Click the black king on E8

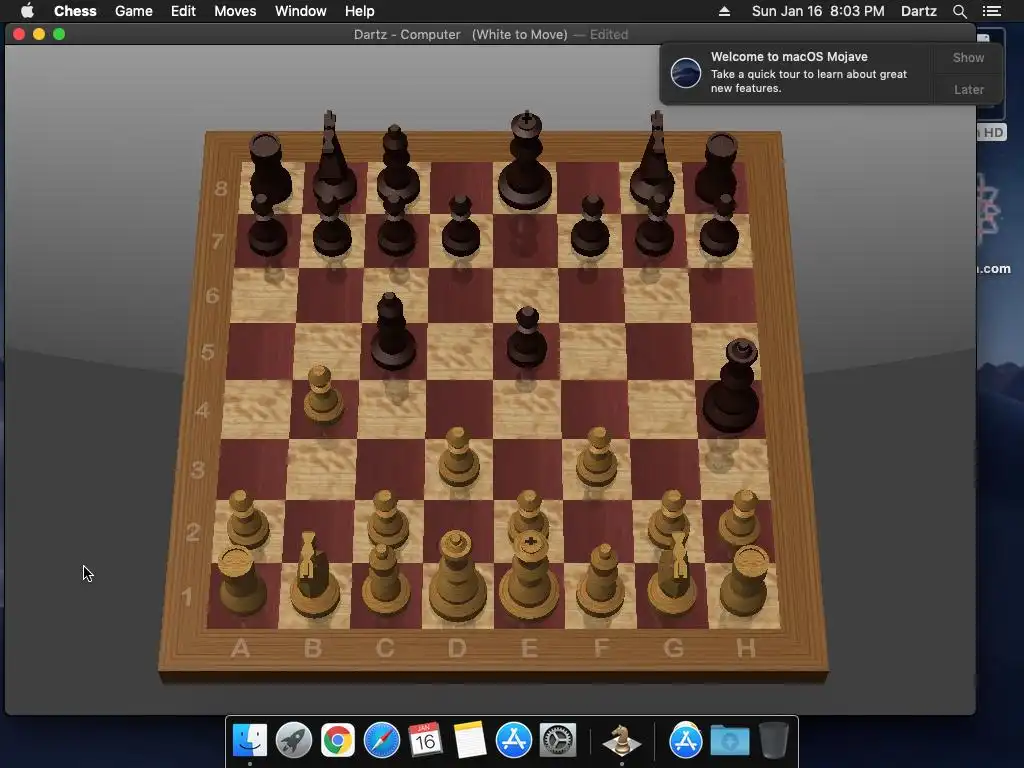coord(526,163)
